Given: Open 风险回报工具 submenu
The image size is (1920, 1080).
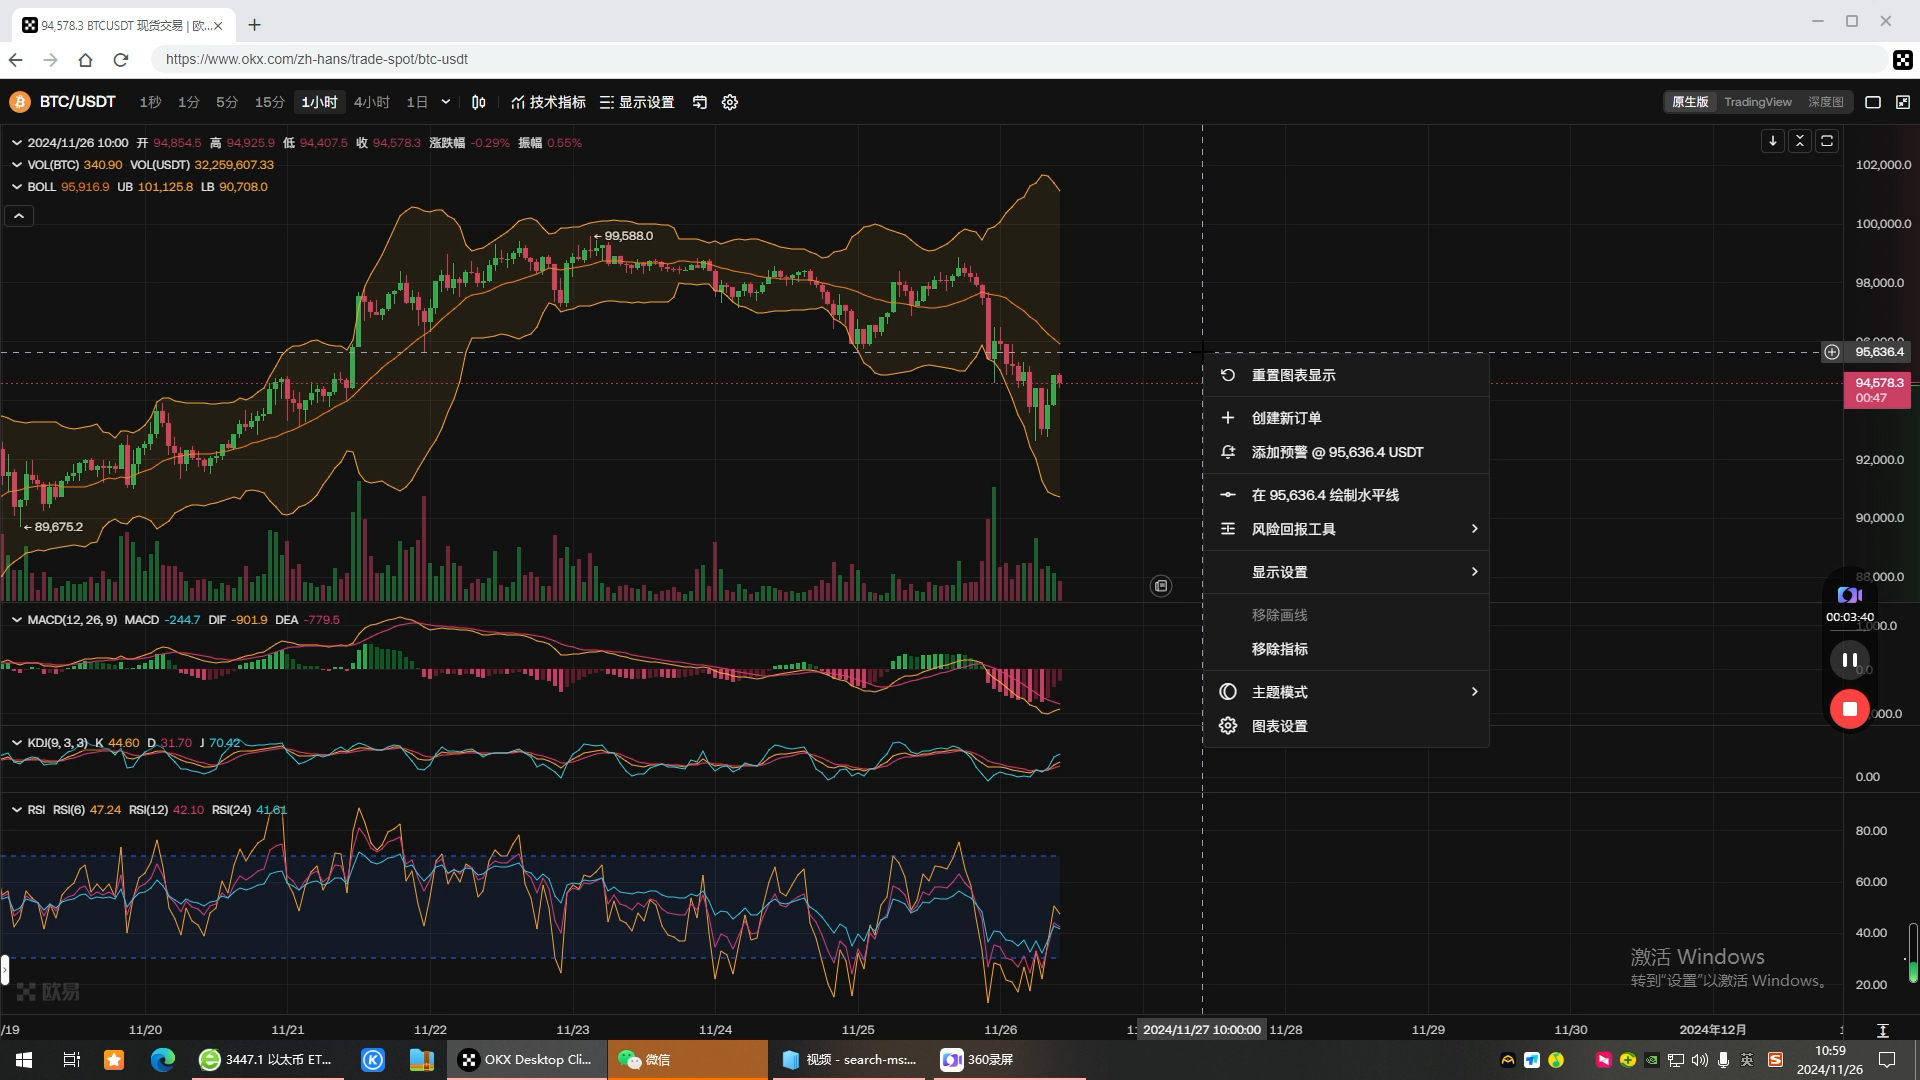Looking at the screenshot, I should tap(1346, 529).
